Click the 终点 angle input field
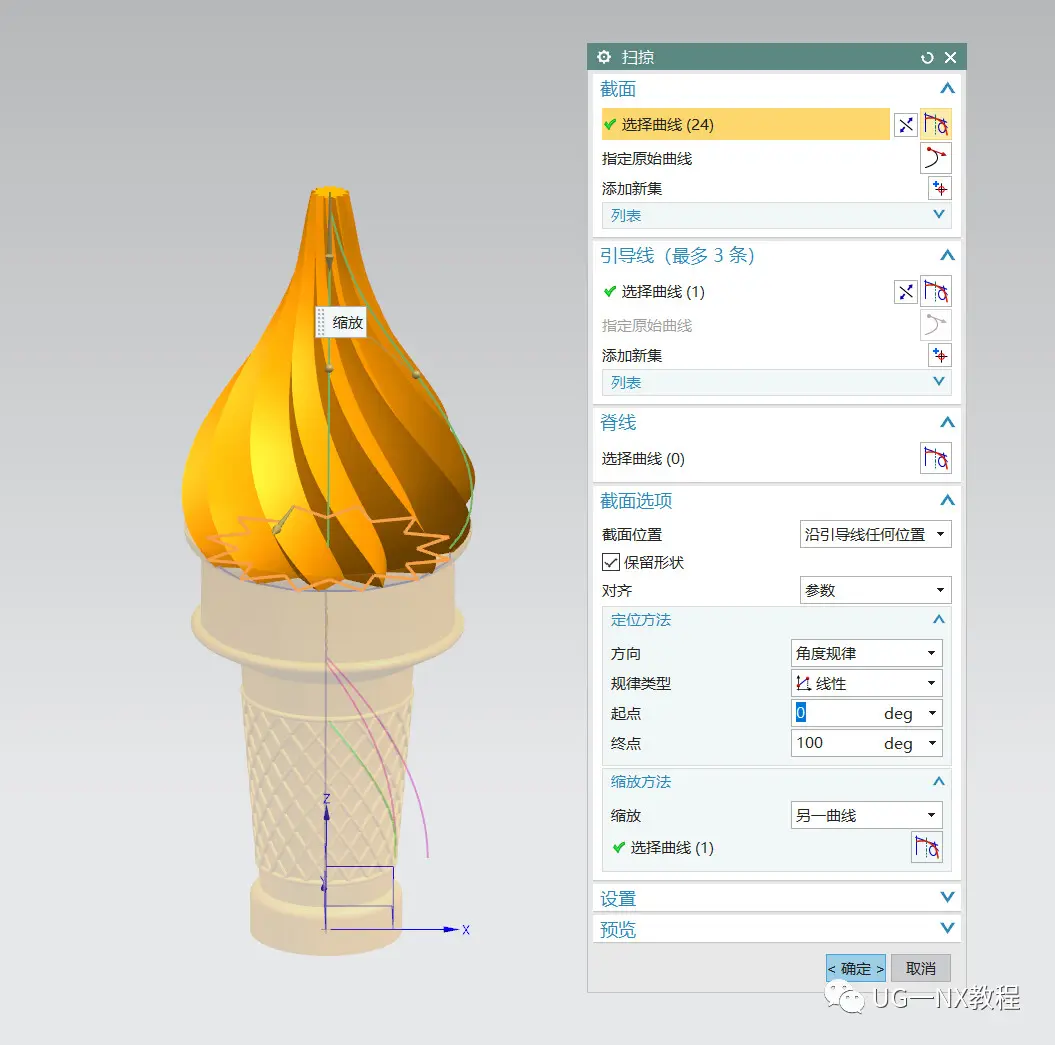1055x1045 pixels. (x=834, y=744)
